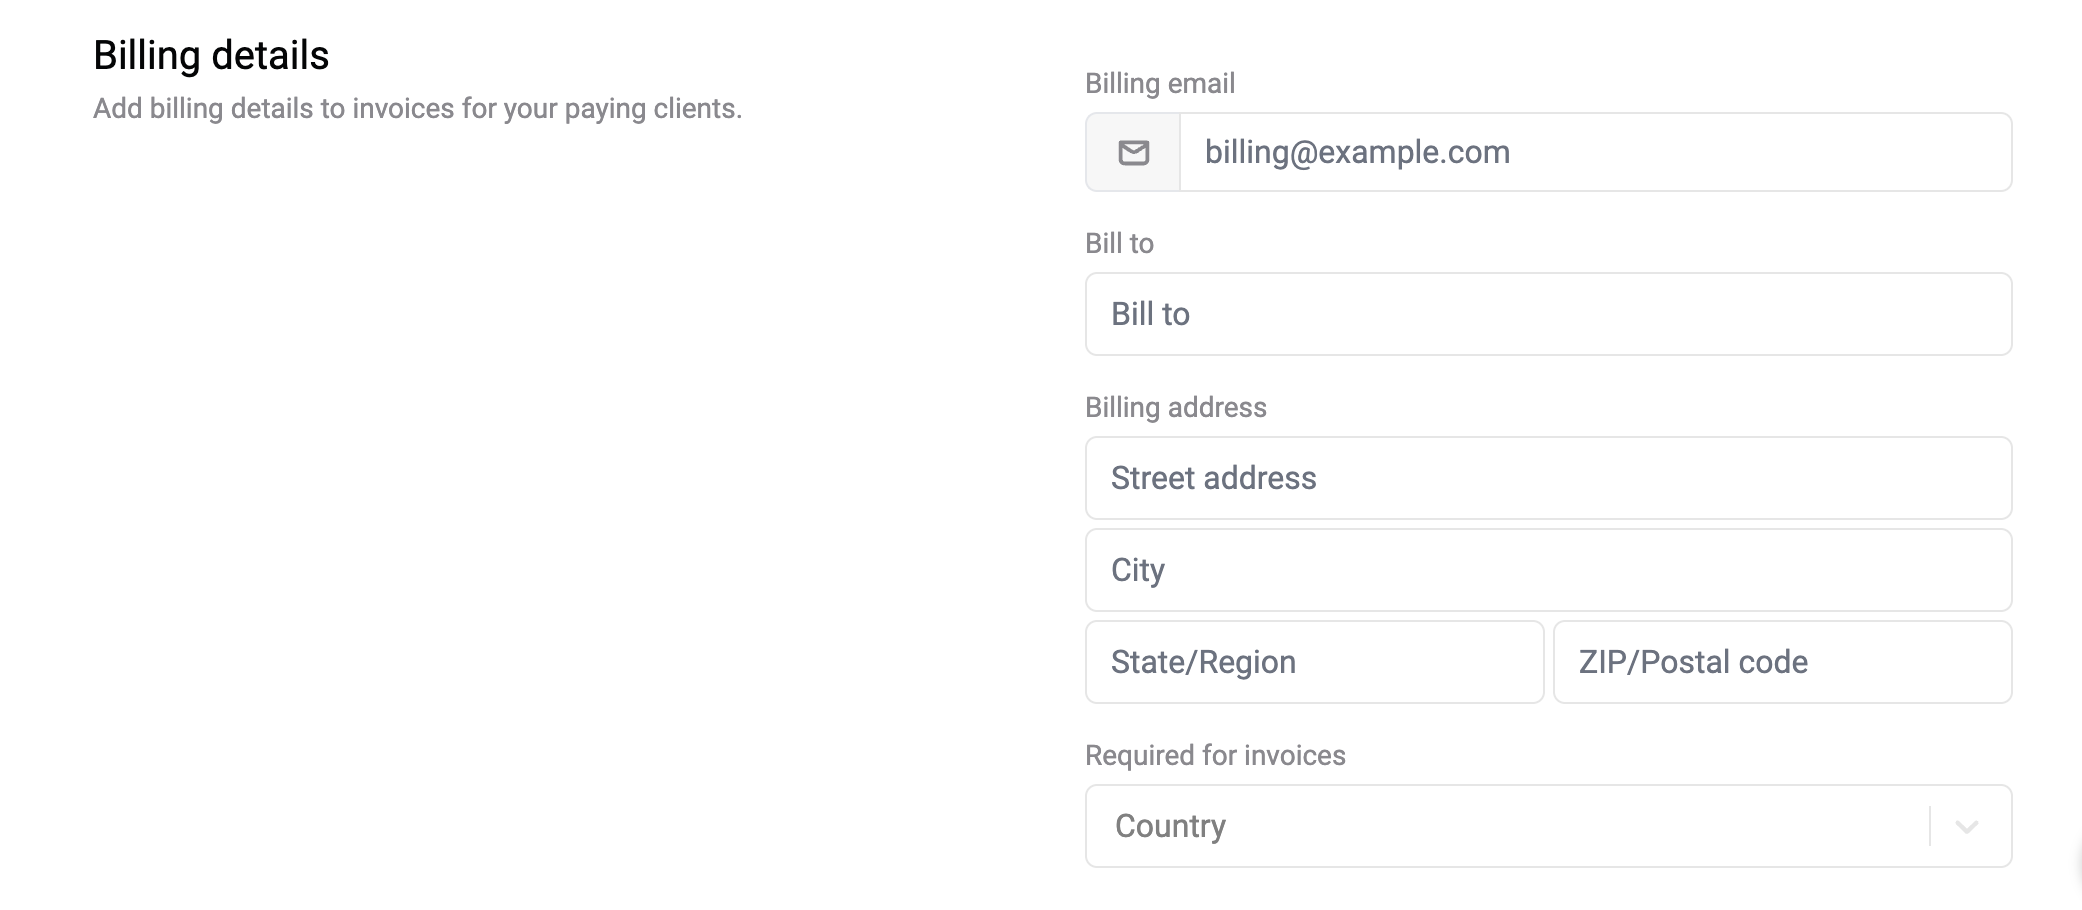Click the 'Billing email' label
Screen dimensions: 2082x910
pos(1160,83)
